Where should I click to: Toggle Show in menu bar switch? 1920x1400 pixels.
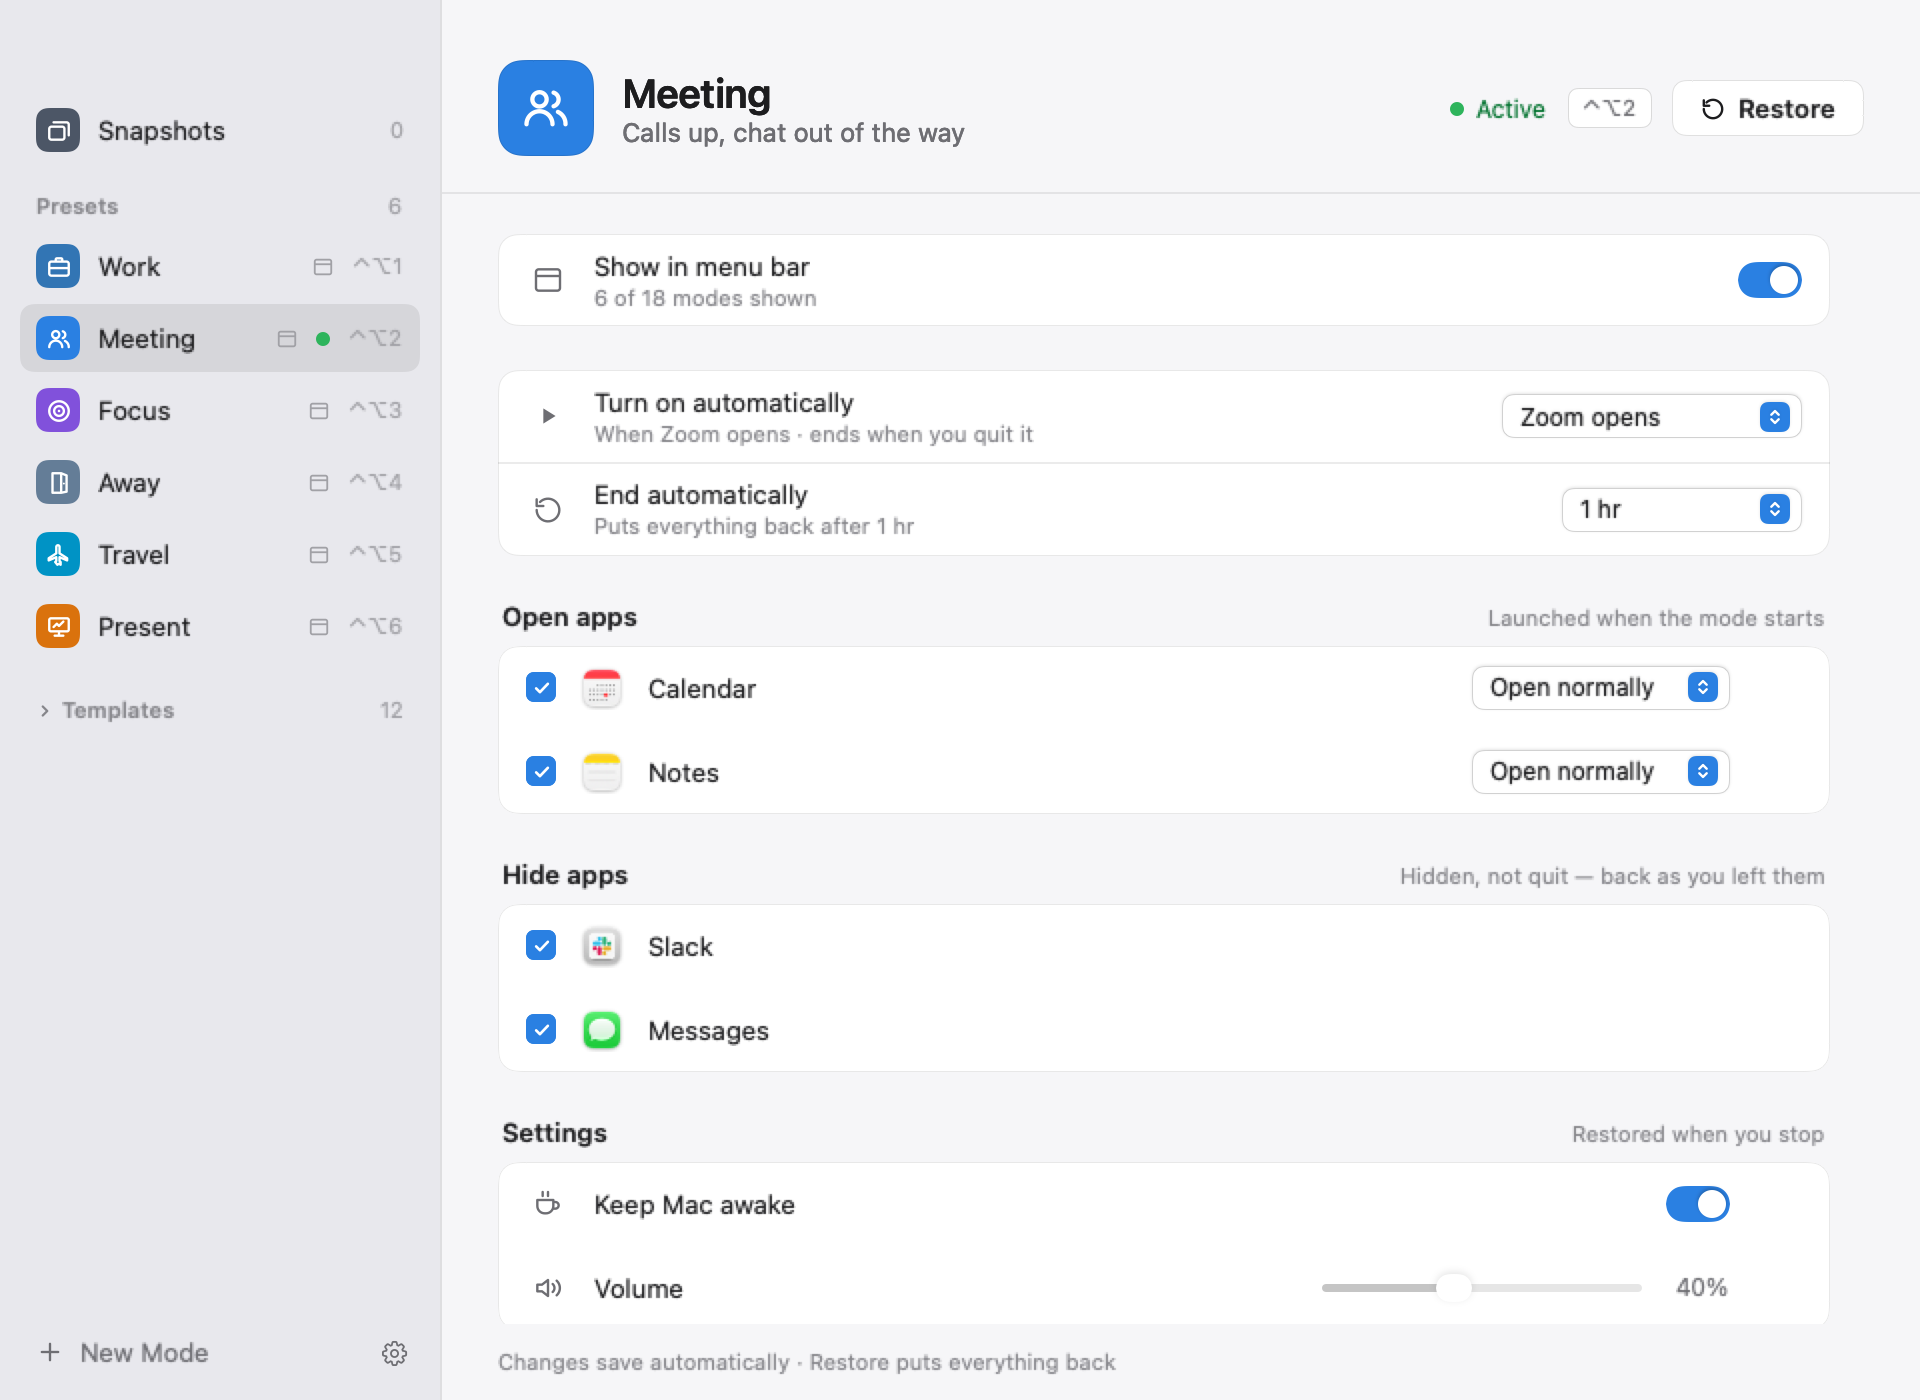[1769, 280]
